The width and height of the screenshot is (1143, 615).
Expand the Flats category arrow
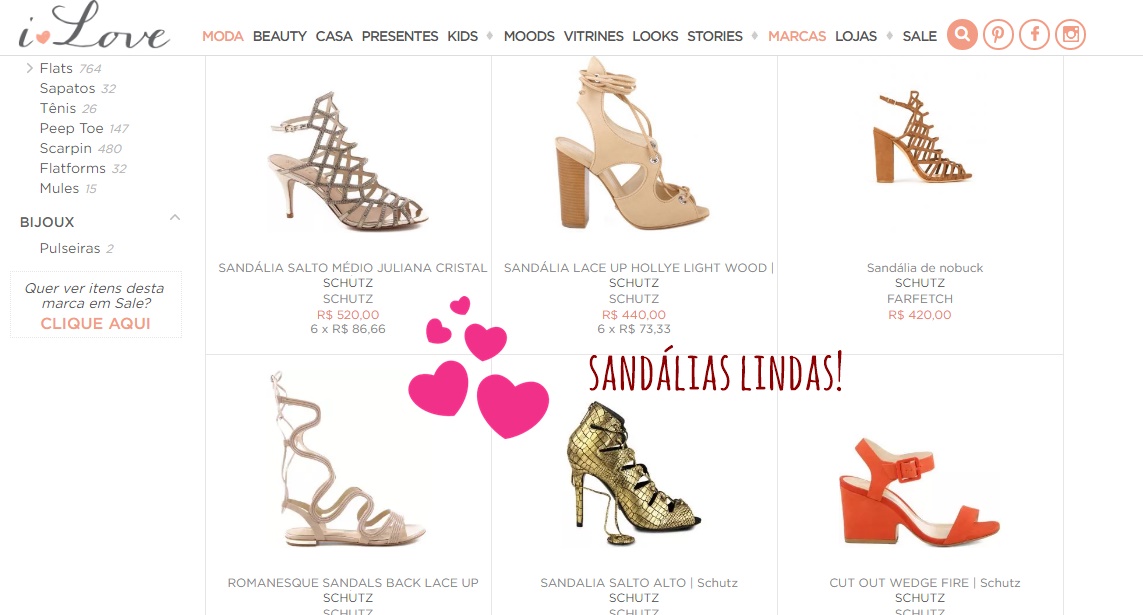tap(29, 68)
